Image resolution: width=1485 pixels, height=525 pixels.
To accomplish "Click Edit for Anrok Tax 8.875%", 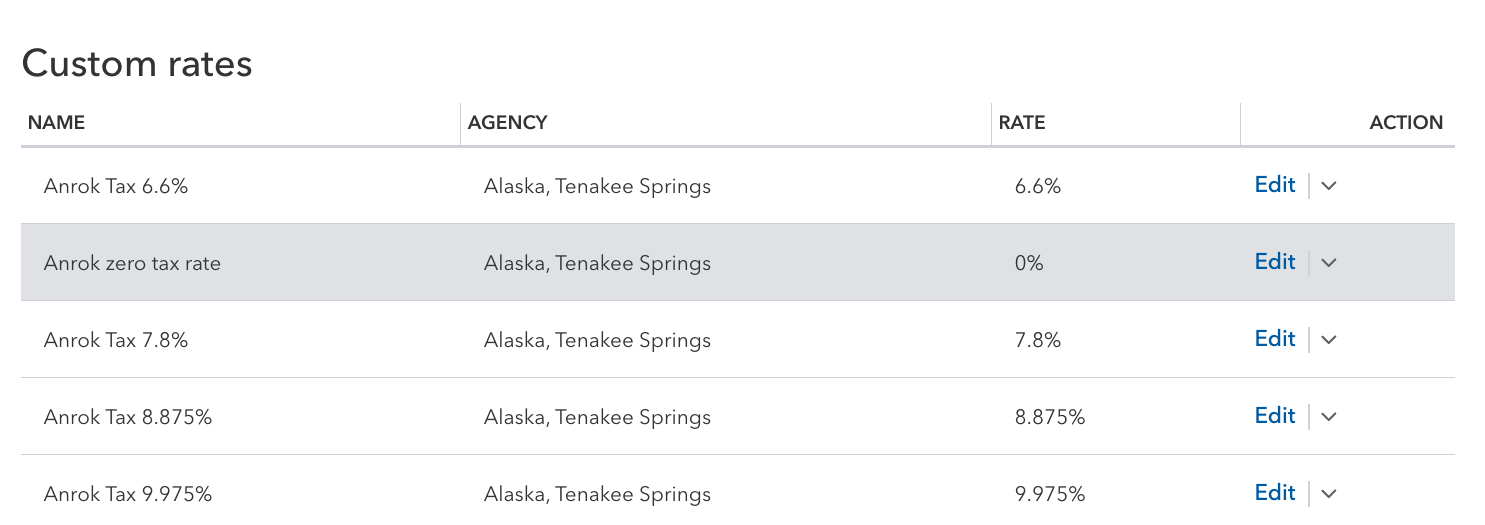I will (x=1275, y=416).
